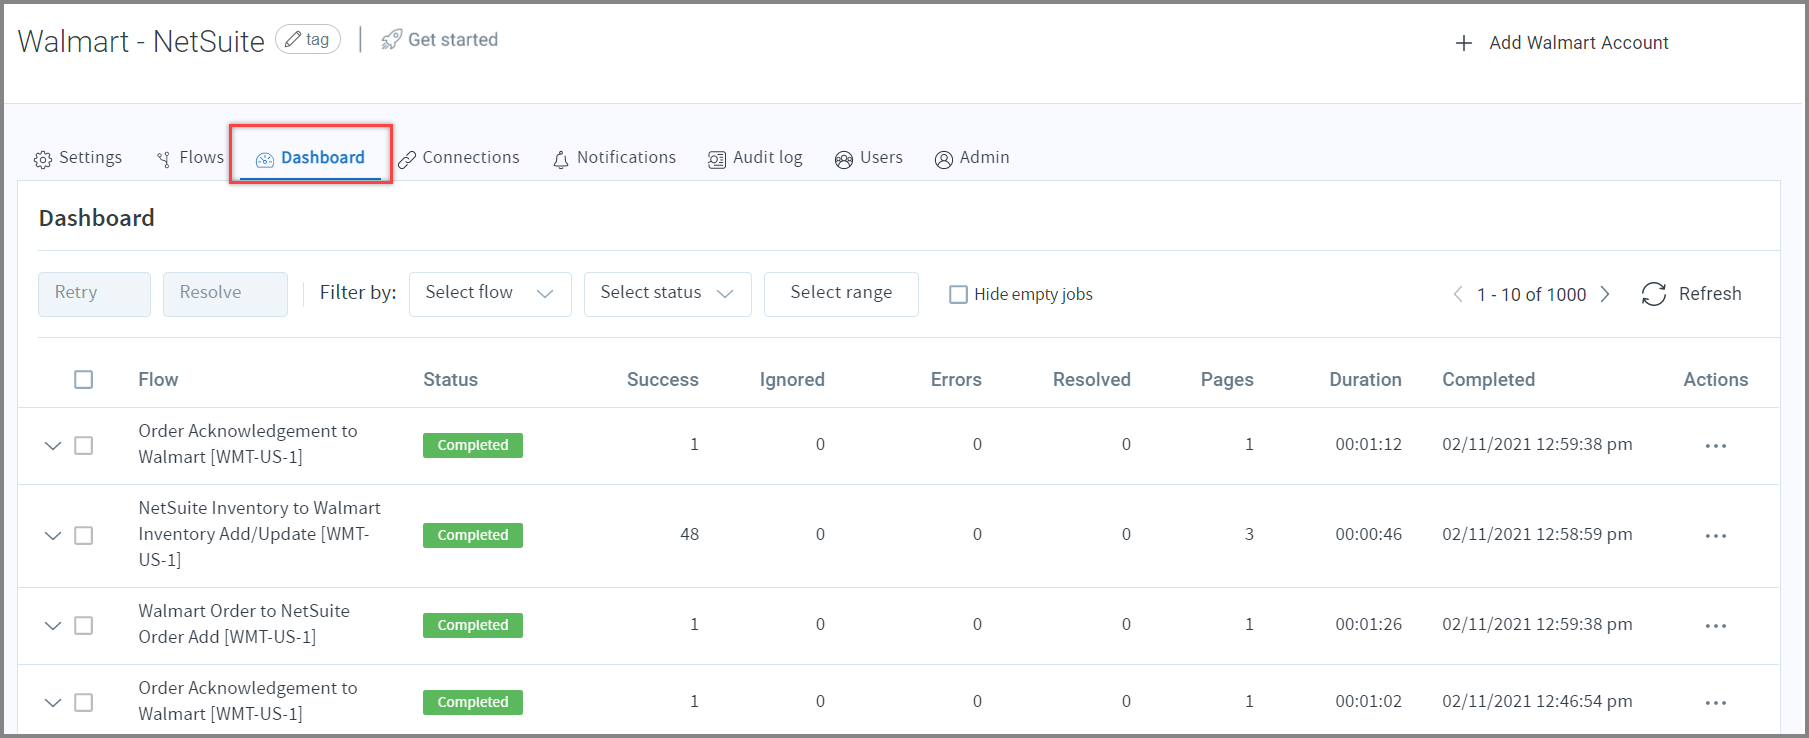Viewport: 1809px width, 738px height.
Task: Click the Completed column header
Action: tap(1488, 380)
